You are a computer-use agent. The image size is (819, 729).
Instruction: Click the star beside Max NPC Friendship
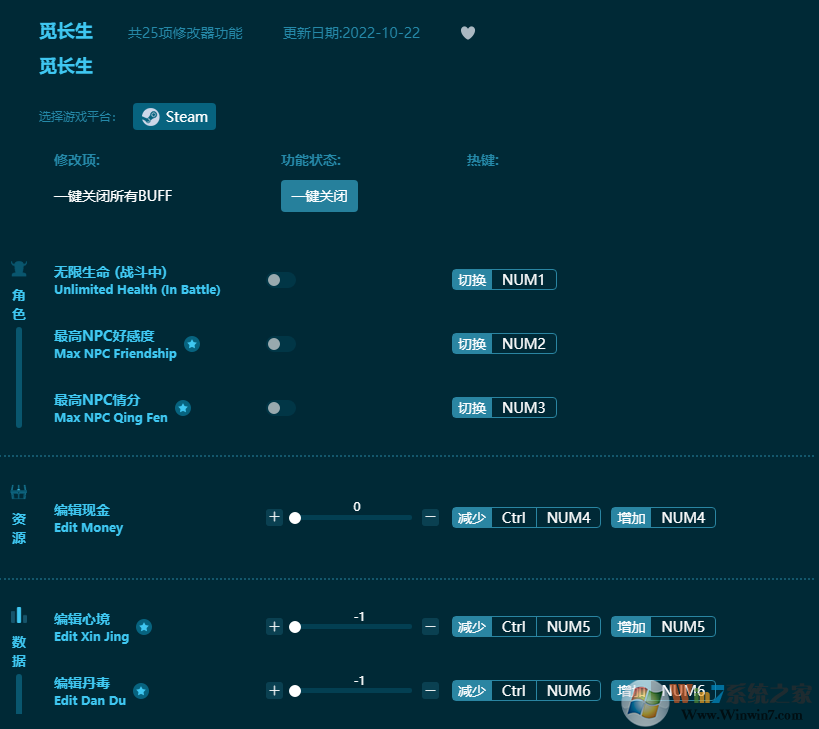pyautogui.click(x=192, y=344)
